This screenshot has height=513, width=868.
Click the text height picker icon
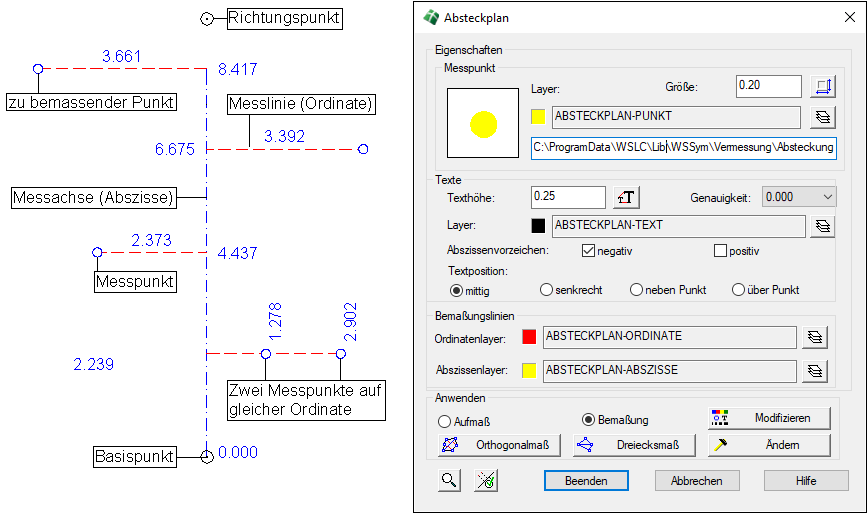pos(625,198)
